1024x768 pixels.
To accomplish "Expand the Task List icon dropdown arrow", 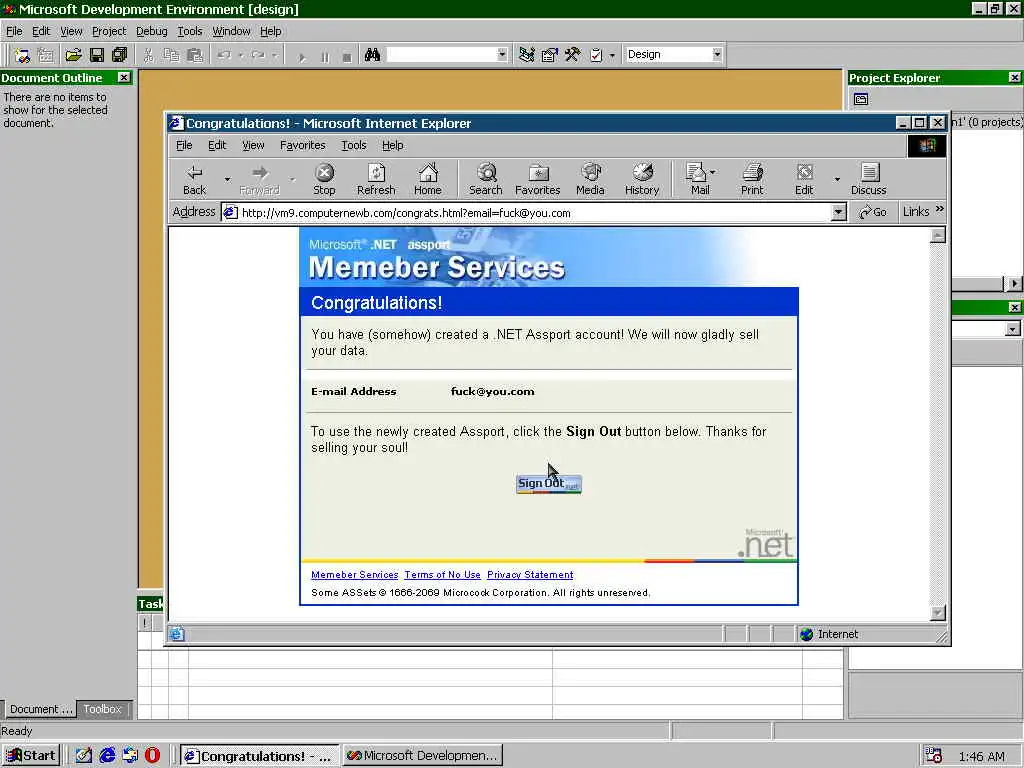I will tap(612, 55).
